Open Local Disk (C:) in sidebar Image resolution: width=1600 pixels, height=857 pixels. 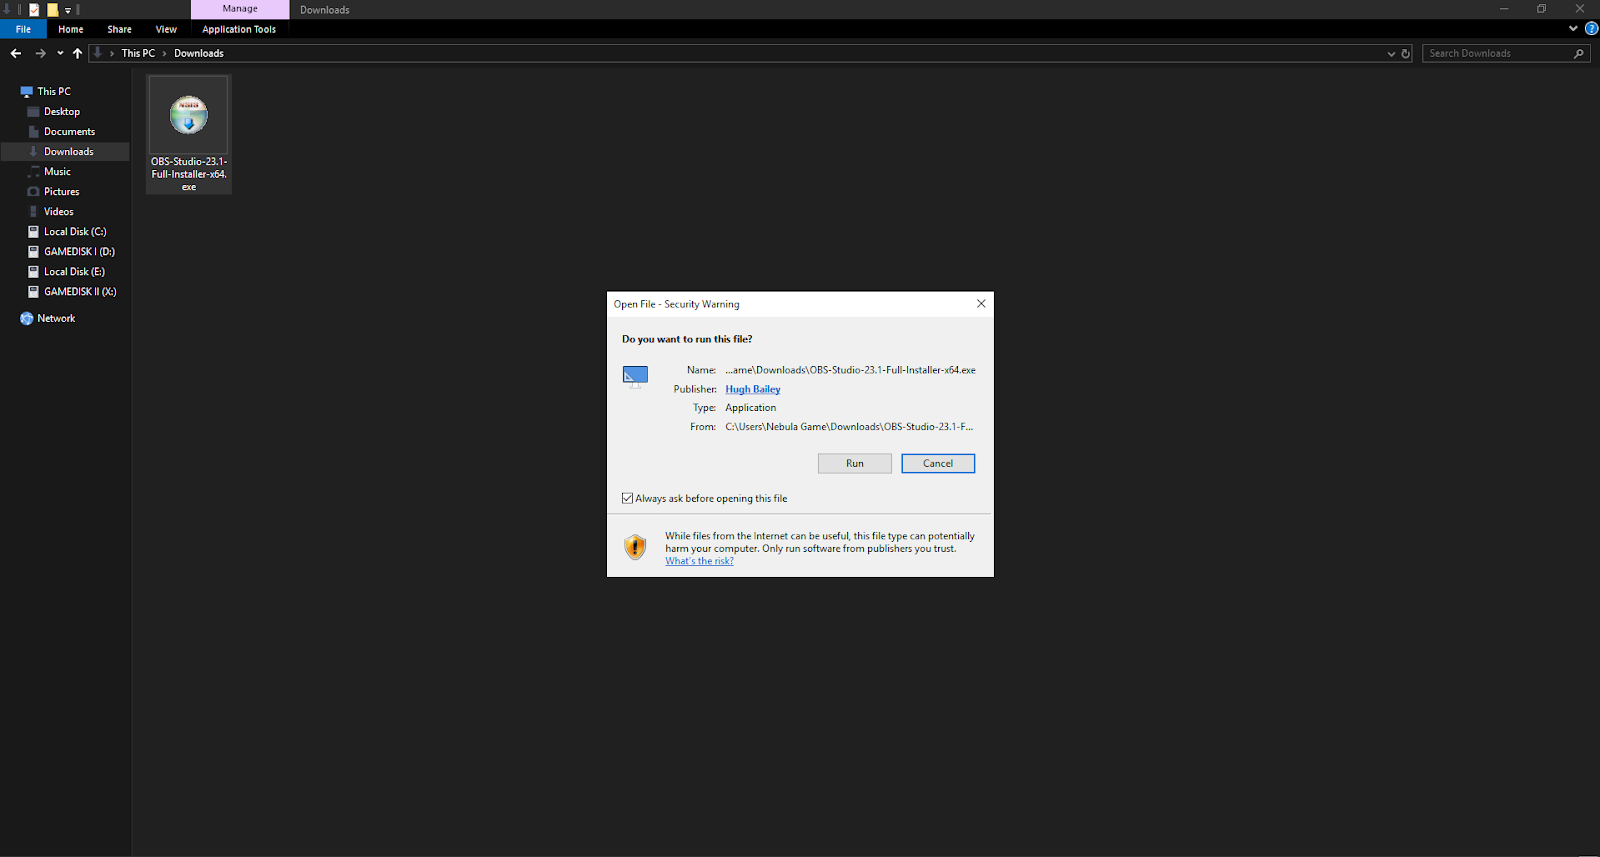(75, 232)
